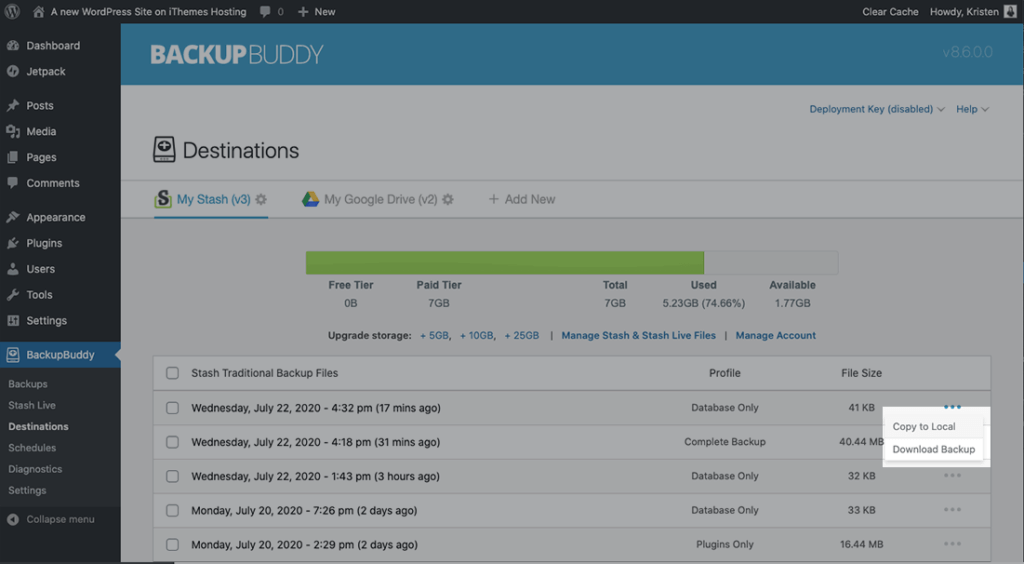Click the 5.23GB (74.66%) used value

[x=703, y=304]
